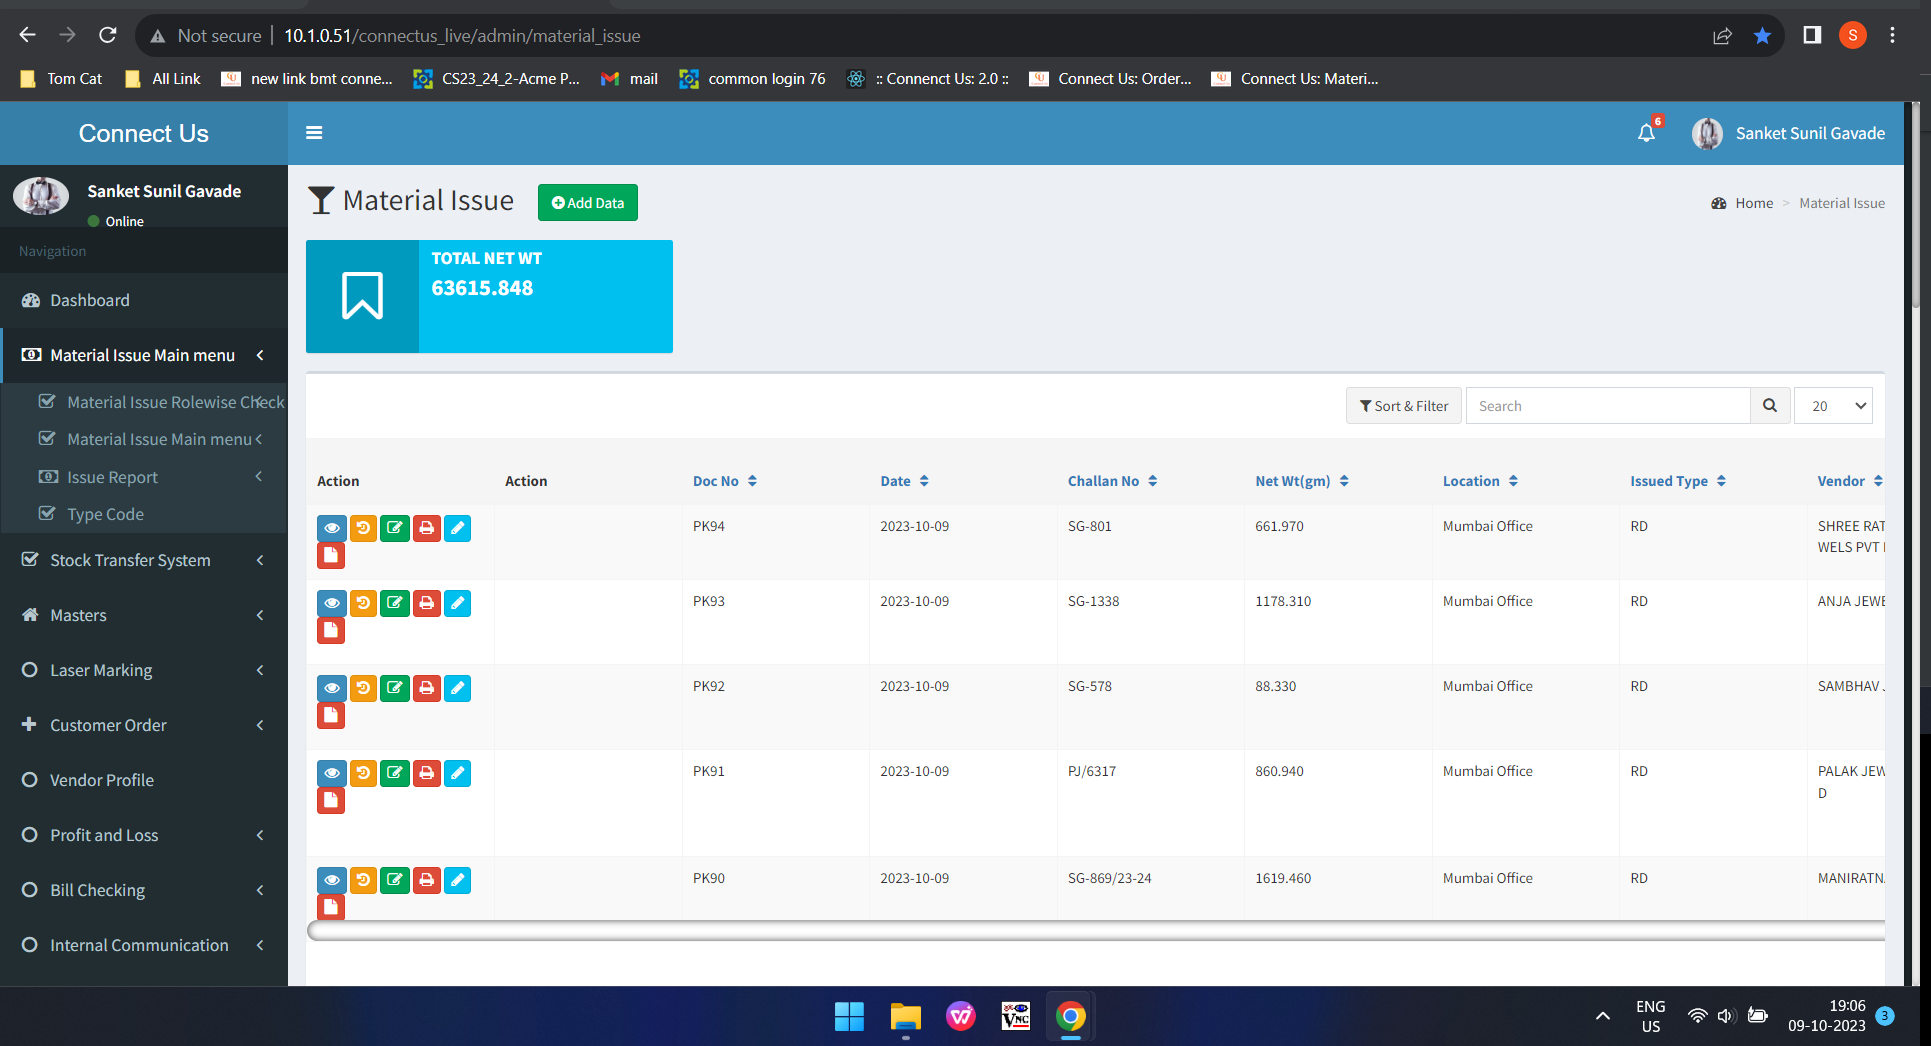Click green edit icon in PK92 row
The height and width of the screenshot is (1046, 1931).
(x=395, y=688)
